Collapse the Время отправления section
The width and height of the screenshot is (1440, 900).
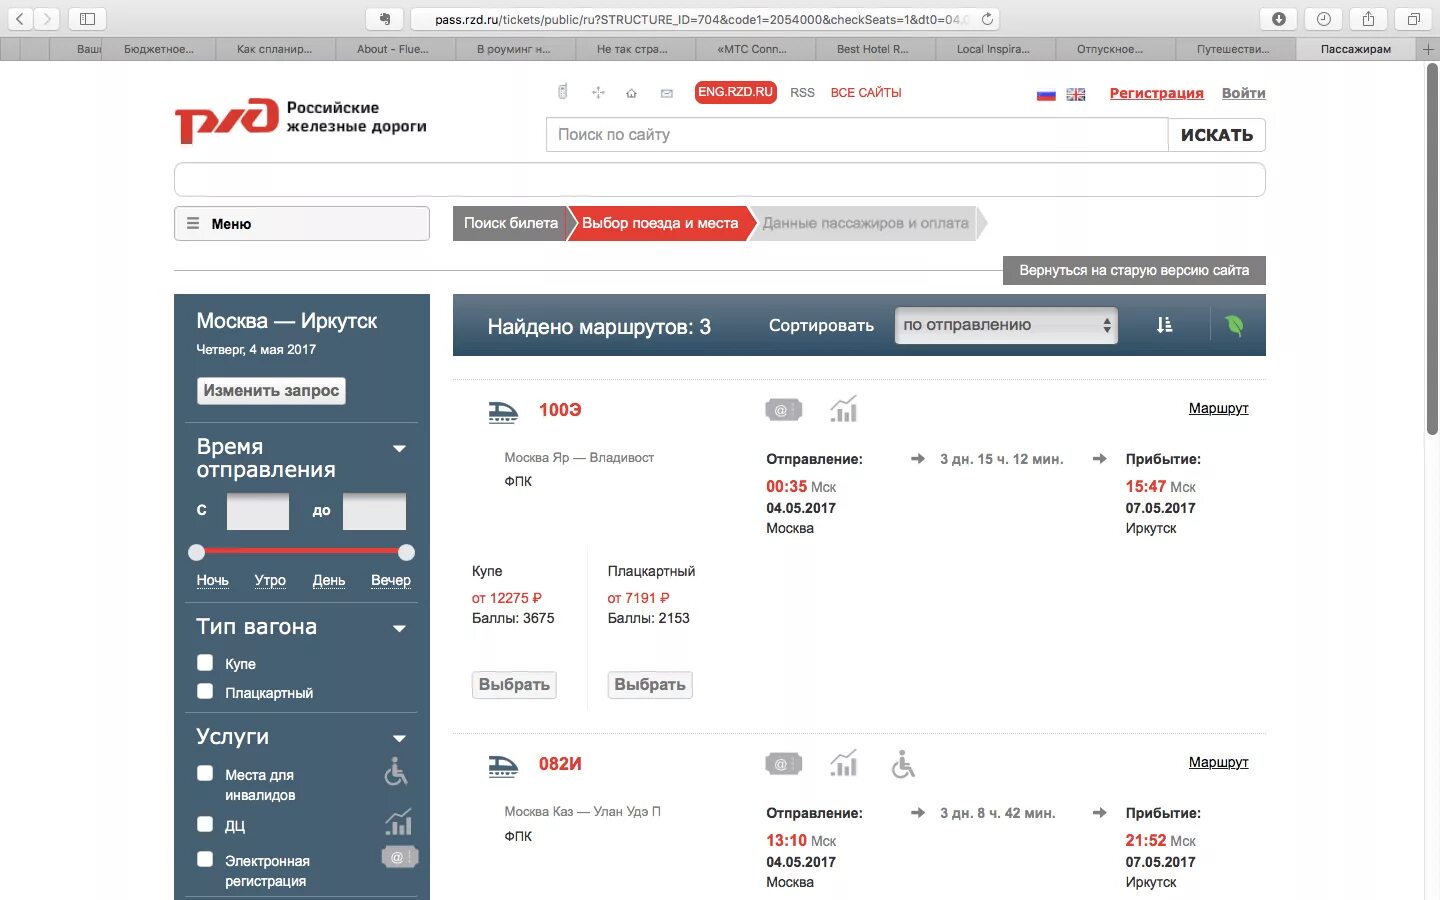(400, 449)
